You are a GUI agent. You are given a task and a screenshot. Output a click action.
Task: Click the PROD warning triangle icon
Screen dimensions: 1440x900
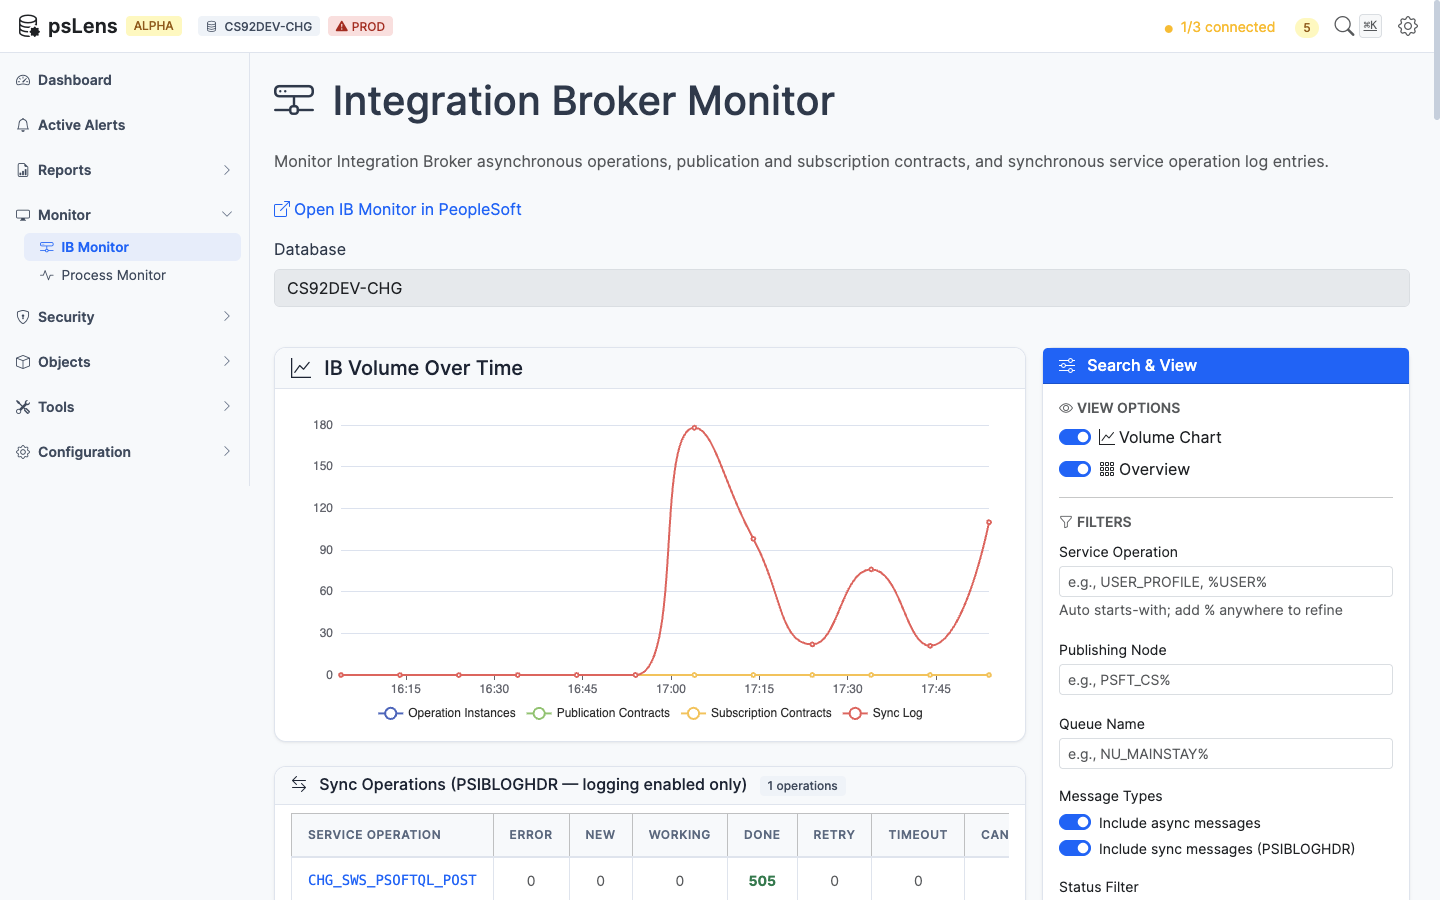click(342, 27)
